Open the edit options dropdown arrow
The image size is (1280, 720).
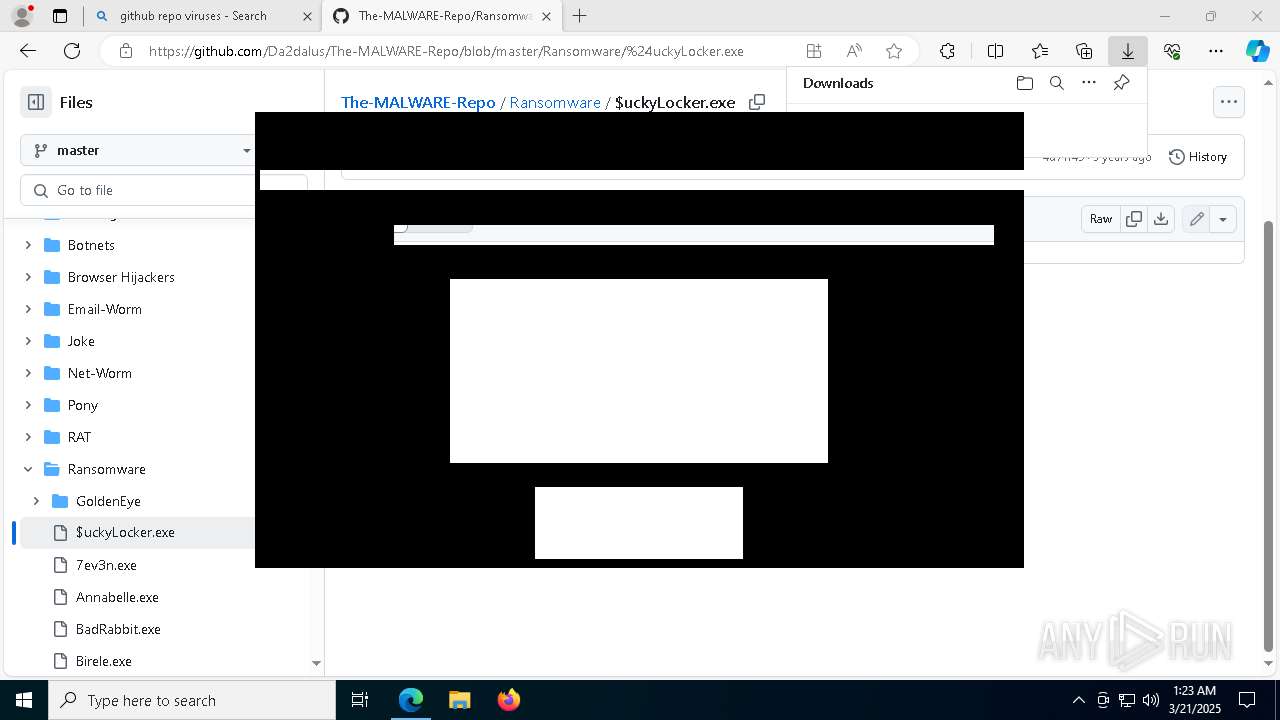click(x=1223, y=219)
